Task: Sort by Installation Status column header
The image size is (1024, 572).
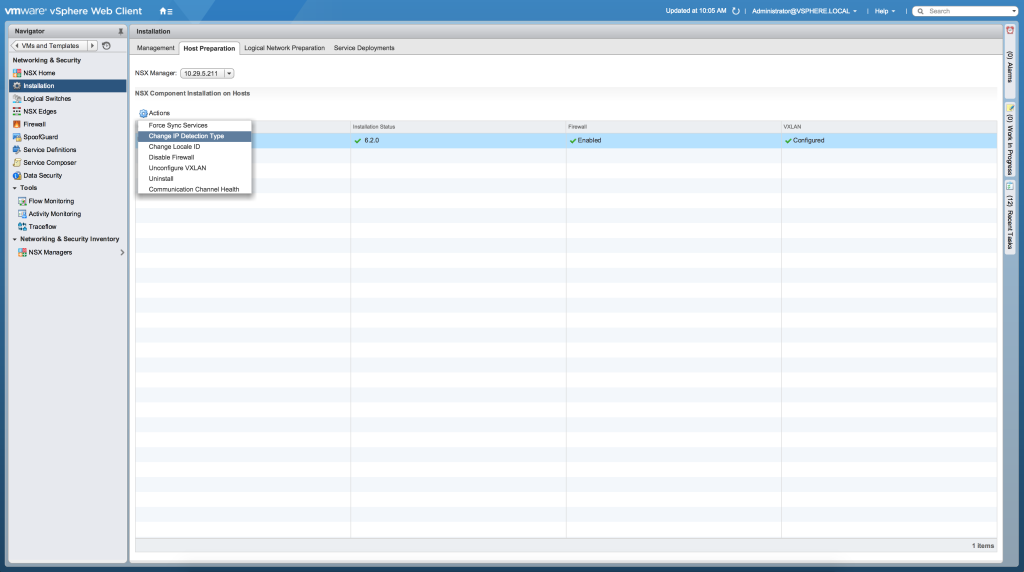Action: (x=458, y=127)
